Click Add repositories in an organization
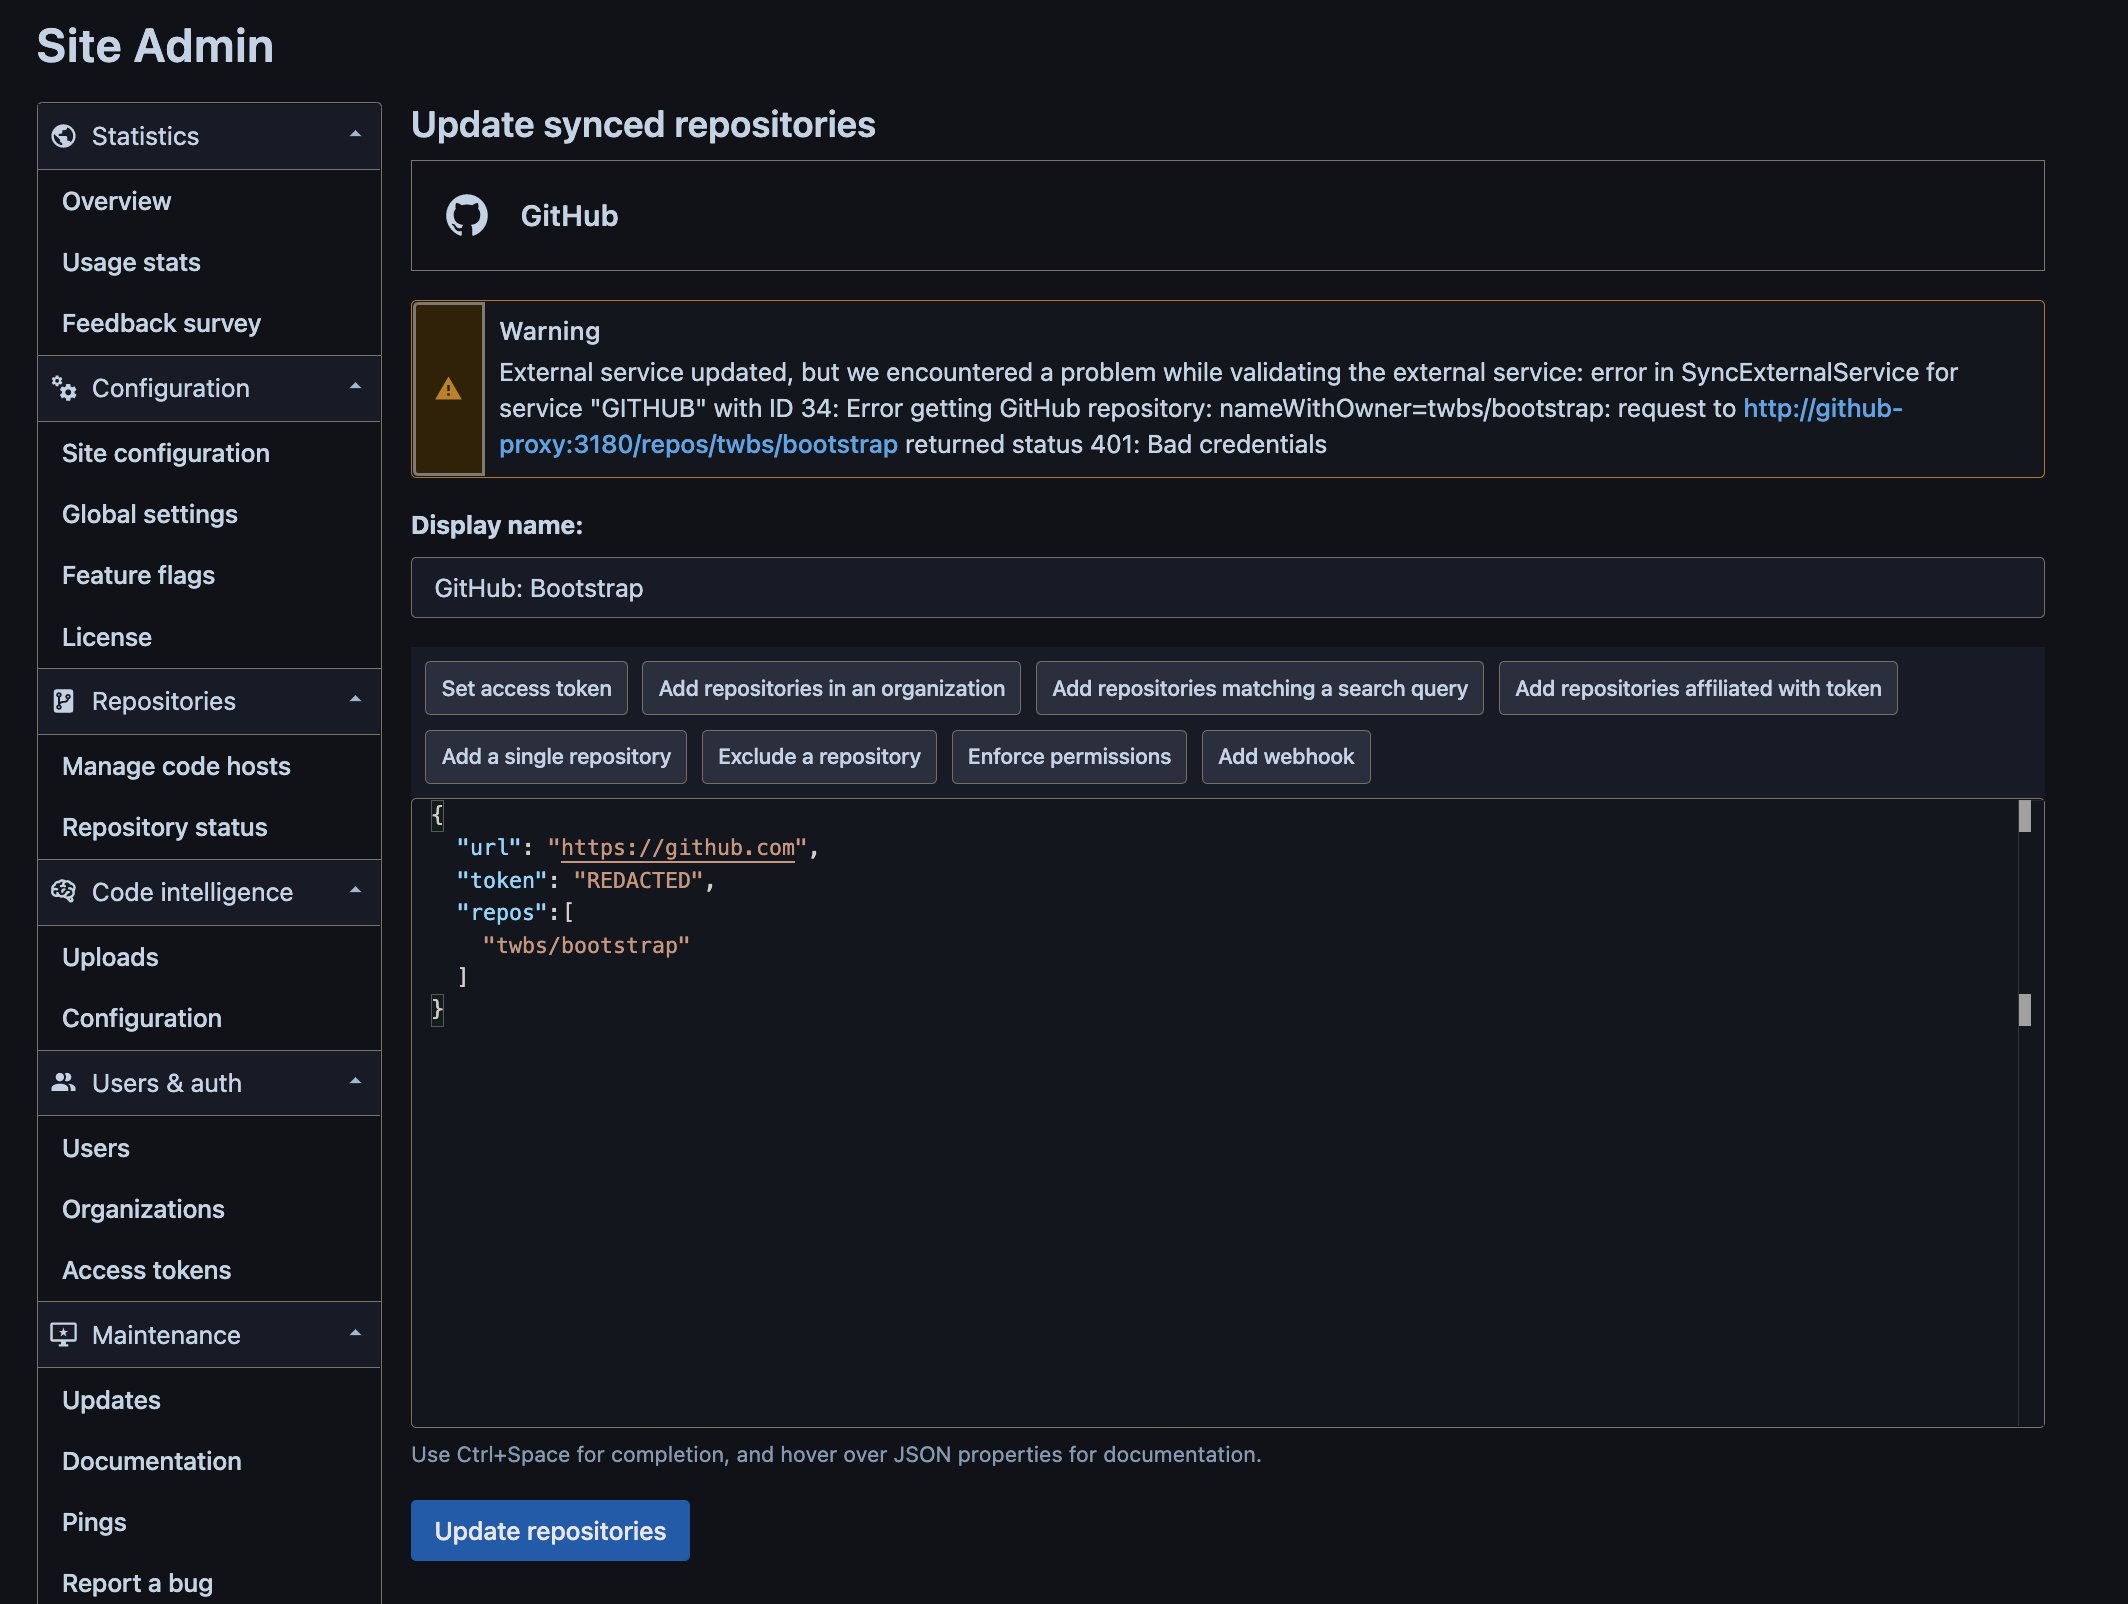The height and width of the screenshot is (1604, 2128). click(831, 688)
